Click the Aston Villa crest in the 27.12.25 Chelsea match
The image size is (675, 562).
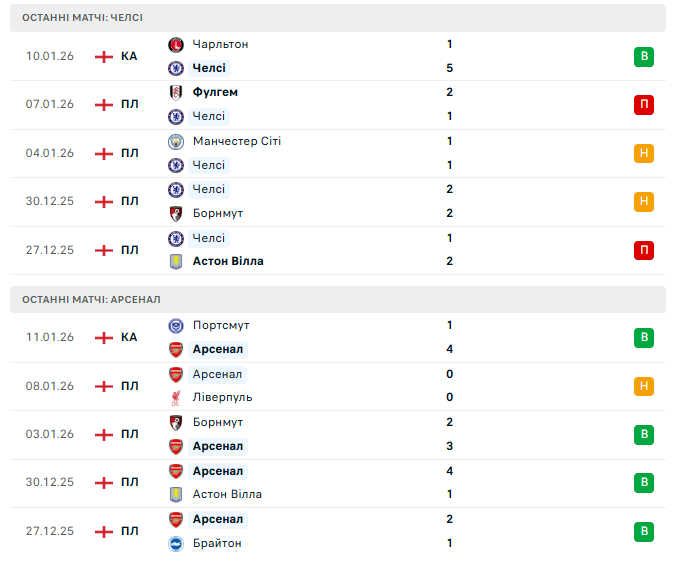pyautogui.click(x=176, y=261)
